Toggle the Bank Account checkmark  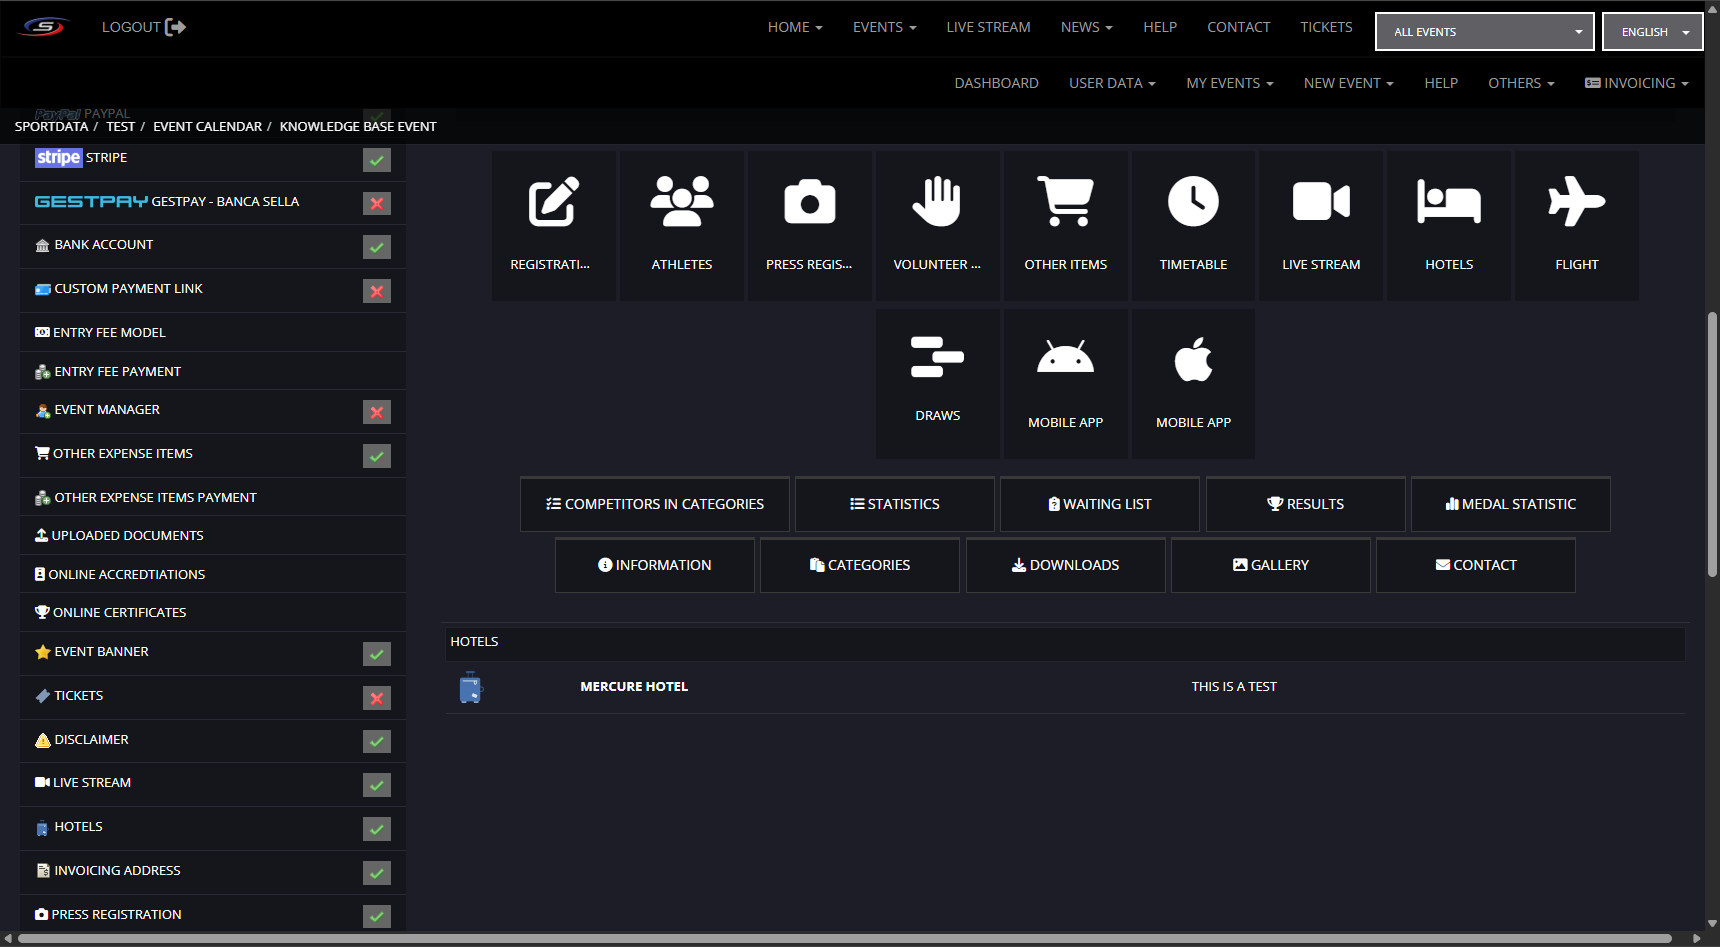pyautogui.click(x=377, y=247)
